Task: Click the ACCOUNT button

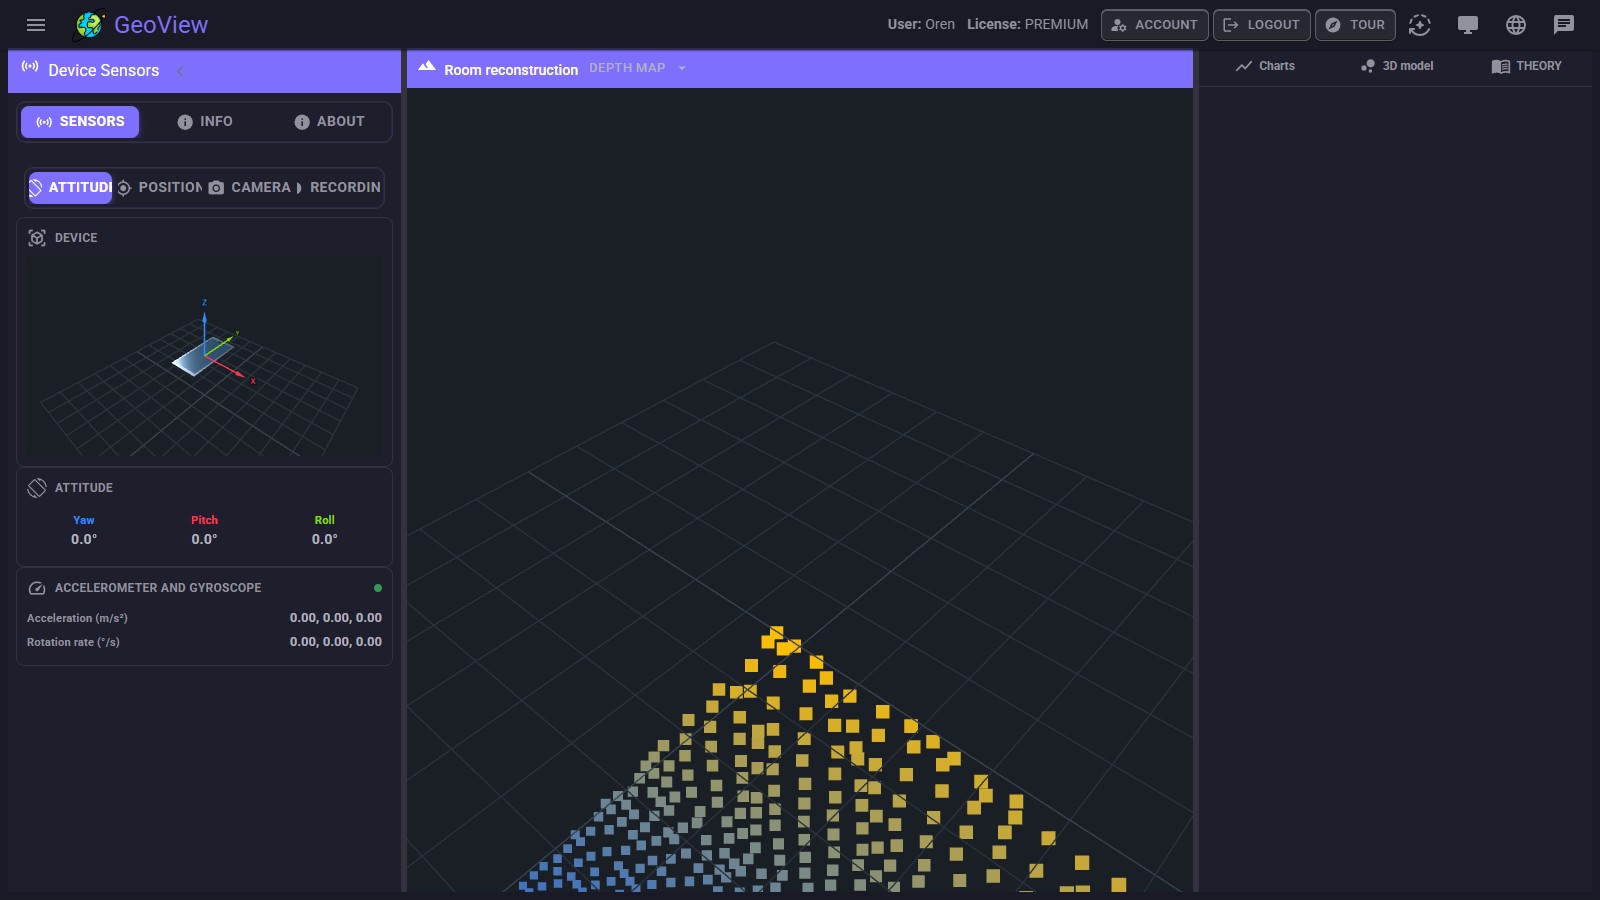Action: (1154, 25)
